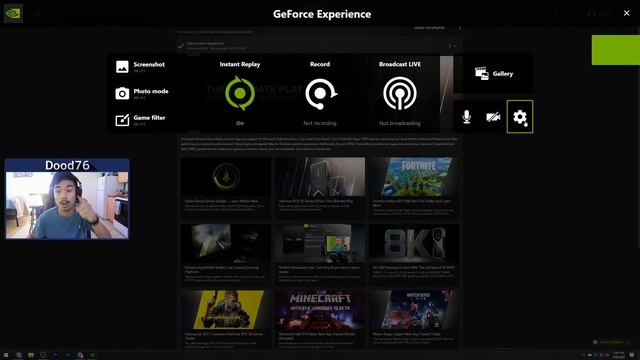Take a Screenshot from the overlay
Image resolution: width=640 pixels, height=360 pixels.
tap(140, 66)
